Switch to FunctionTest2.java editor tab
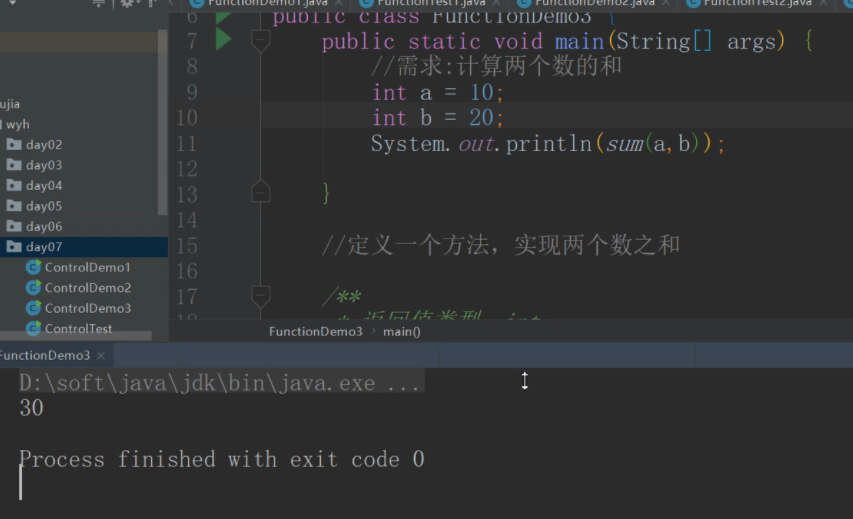The width and height of the screenshot is (853, 519). (757, 3)
